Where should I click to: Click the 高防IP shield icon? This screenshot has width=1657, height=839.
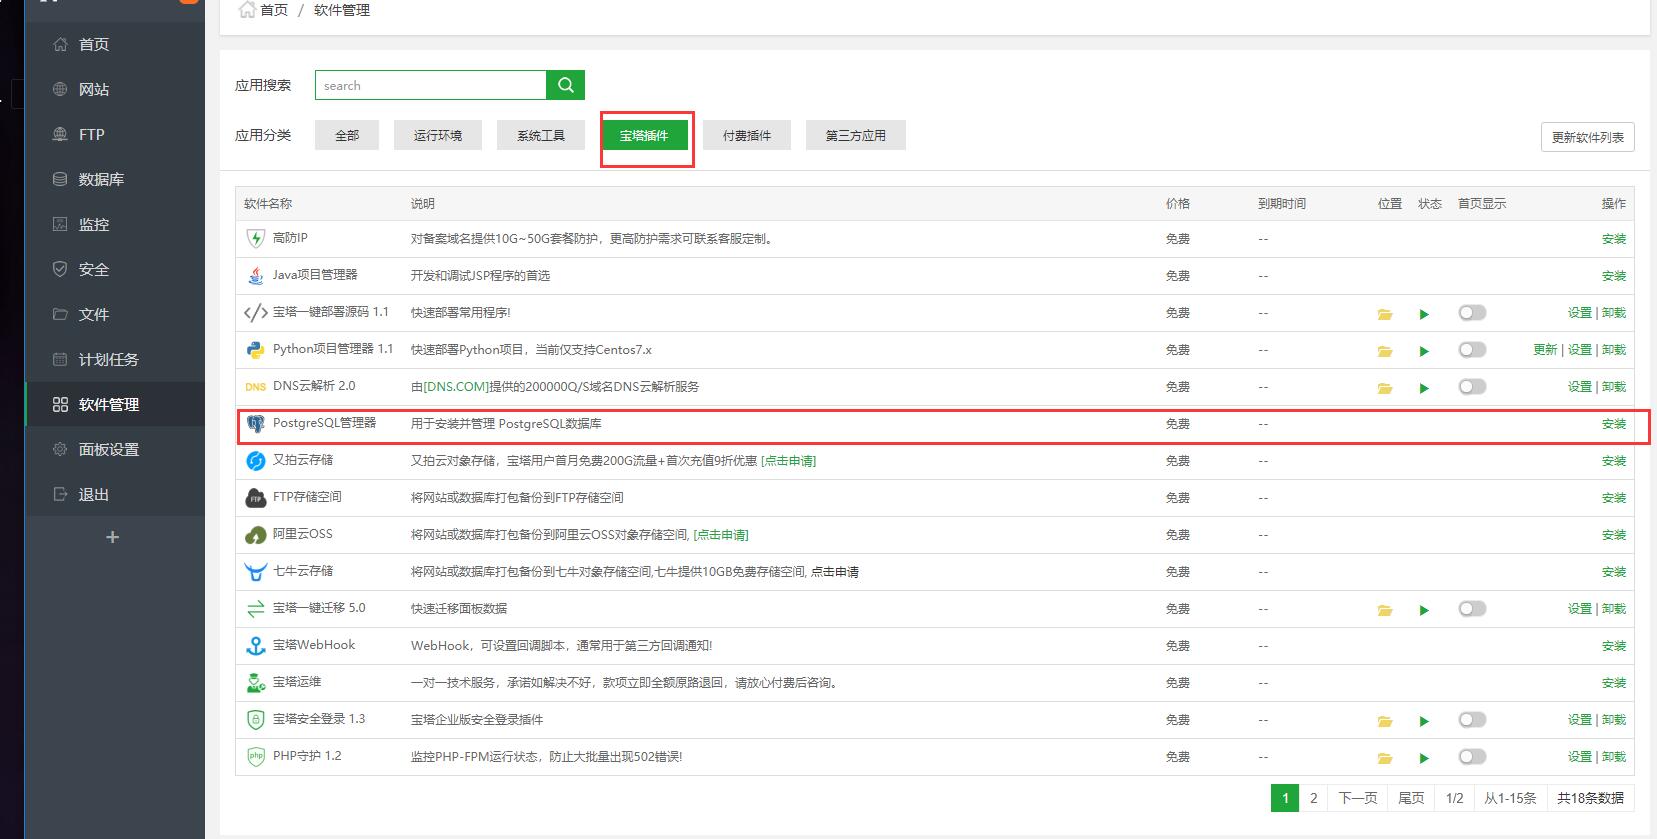pyautogui.click(x=255, y=239)
